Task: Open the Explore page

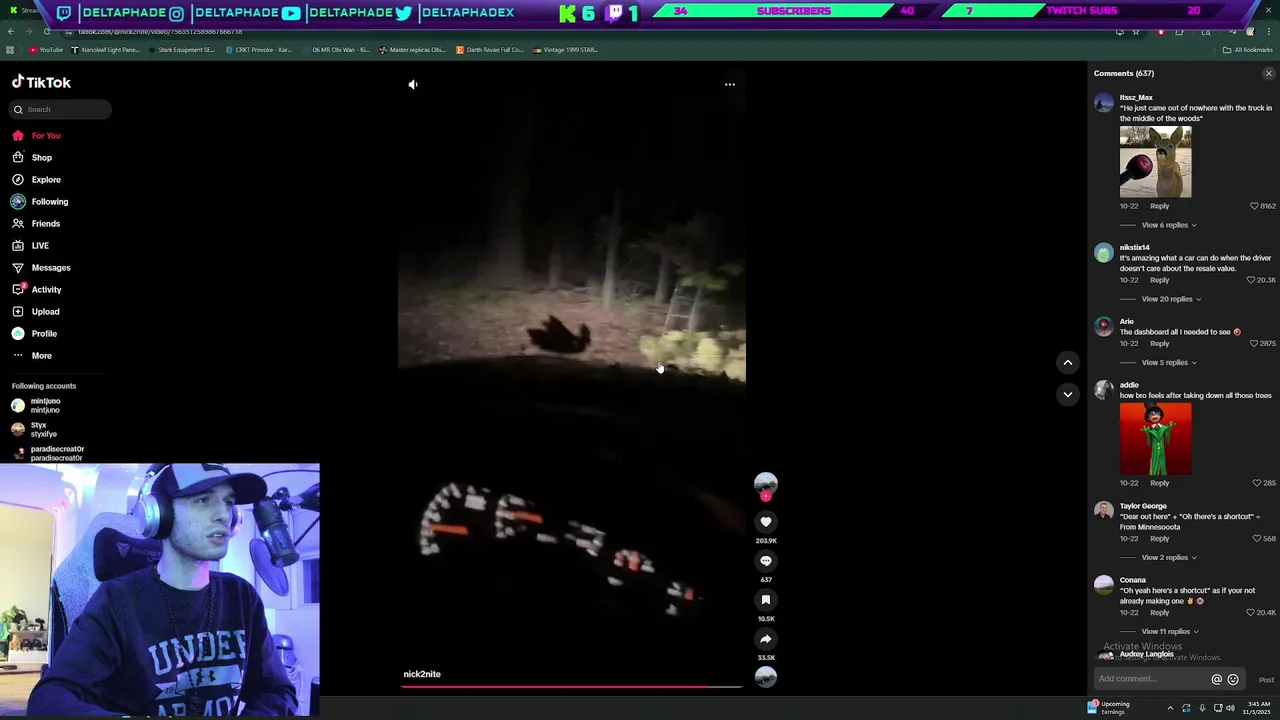Action: 36,179
